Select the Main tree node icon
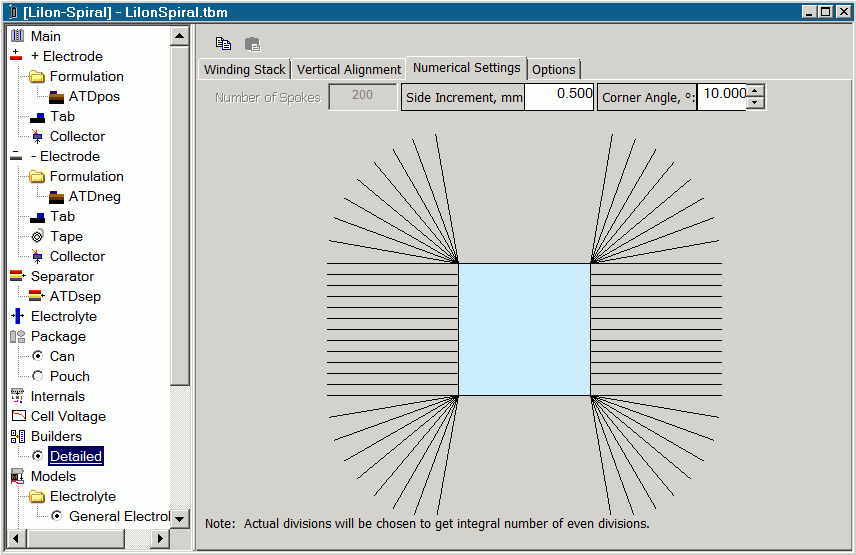The height and width of the screenshot is (555, 856). pyautogui.click(x=17, y=36)
